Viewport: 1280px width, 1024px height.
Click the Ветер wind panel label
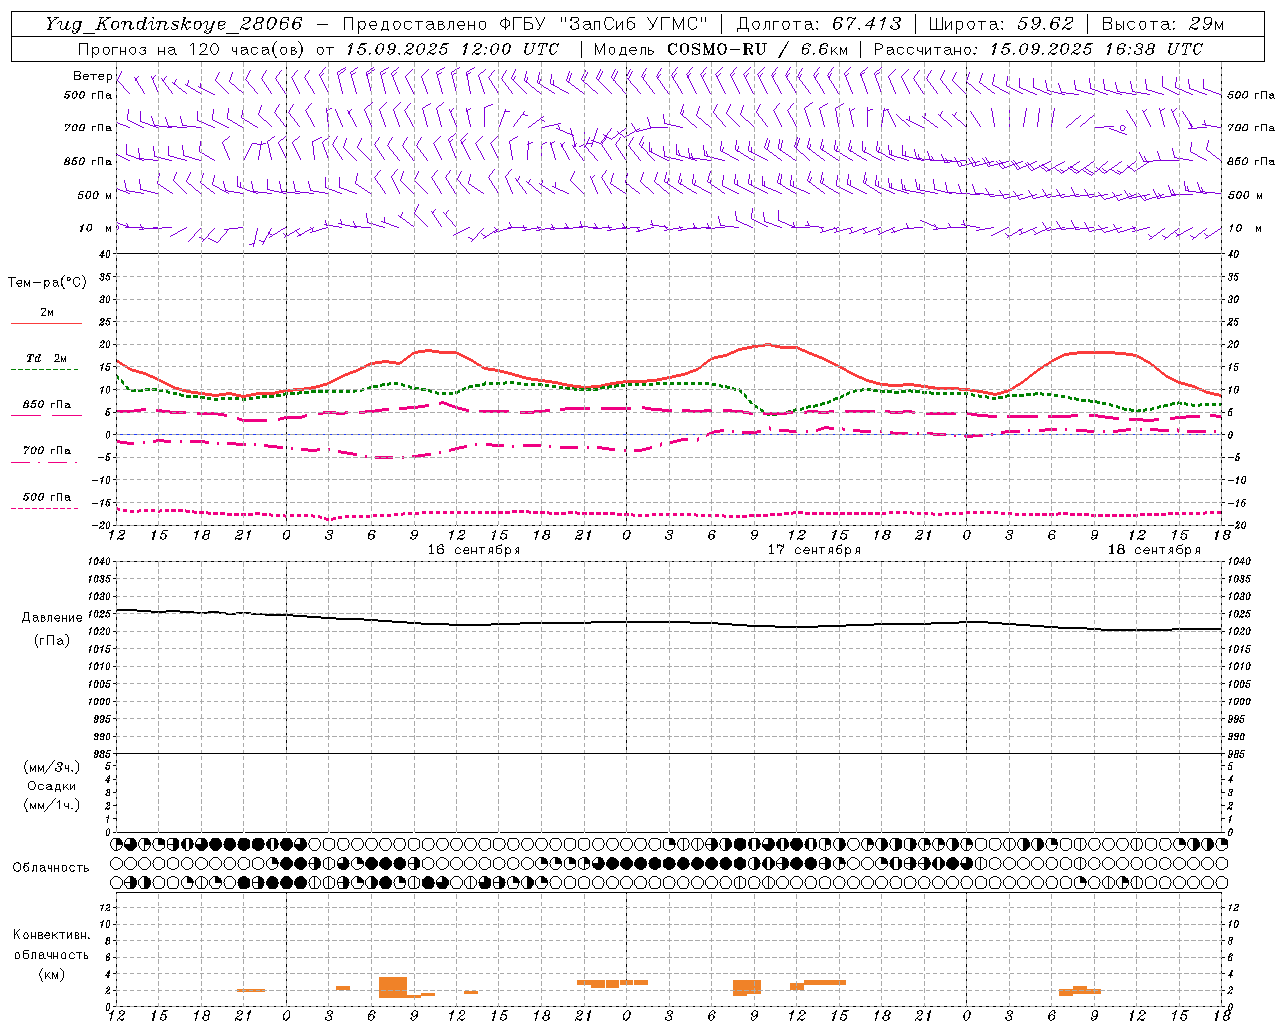click(x=92, y=76)
